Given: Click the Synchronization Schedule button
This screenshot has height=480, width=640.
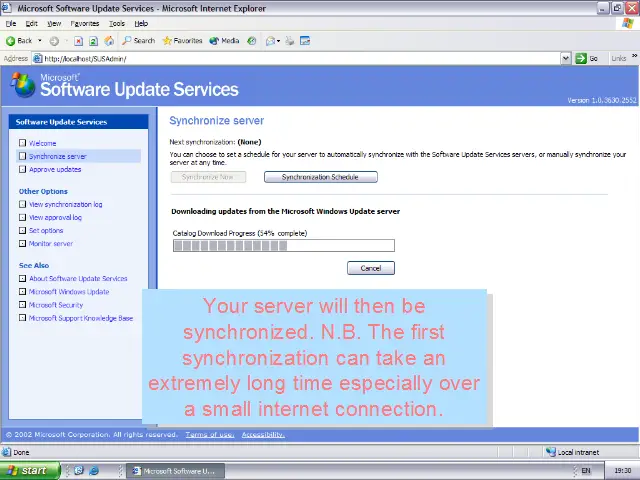Looking at the screenshot, I should (x=320, y=177).
